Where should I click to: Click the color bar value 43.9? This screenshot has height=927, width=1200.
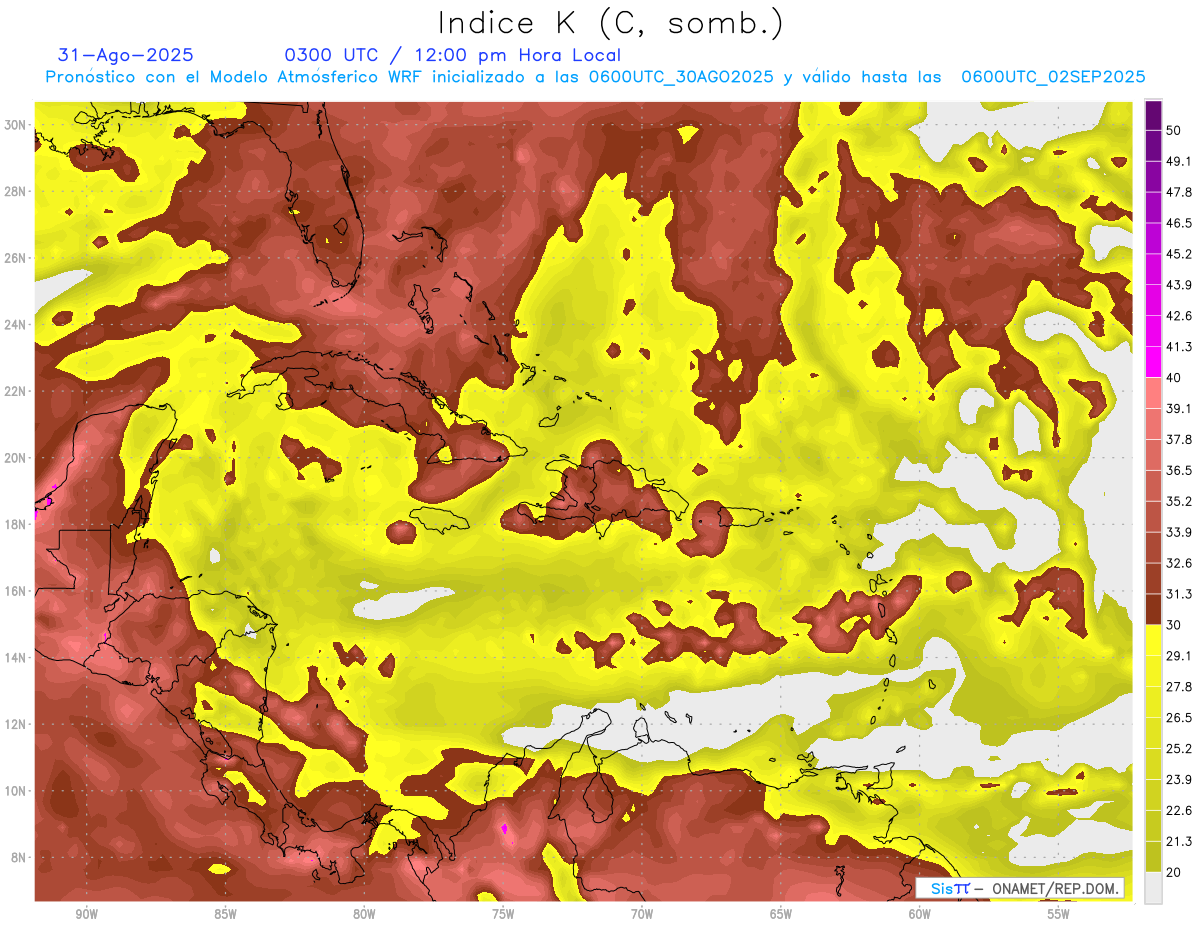[x=1179, y=285]
